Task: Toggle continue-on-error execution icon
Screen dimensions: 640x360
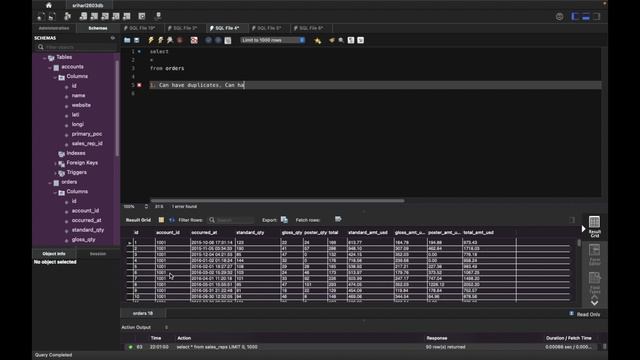Action: (x=194, y=40)
